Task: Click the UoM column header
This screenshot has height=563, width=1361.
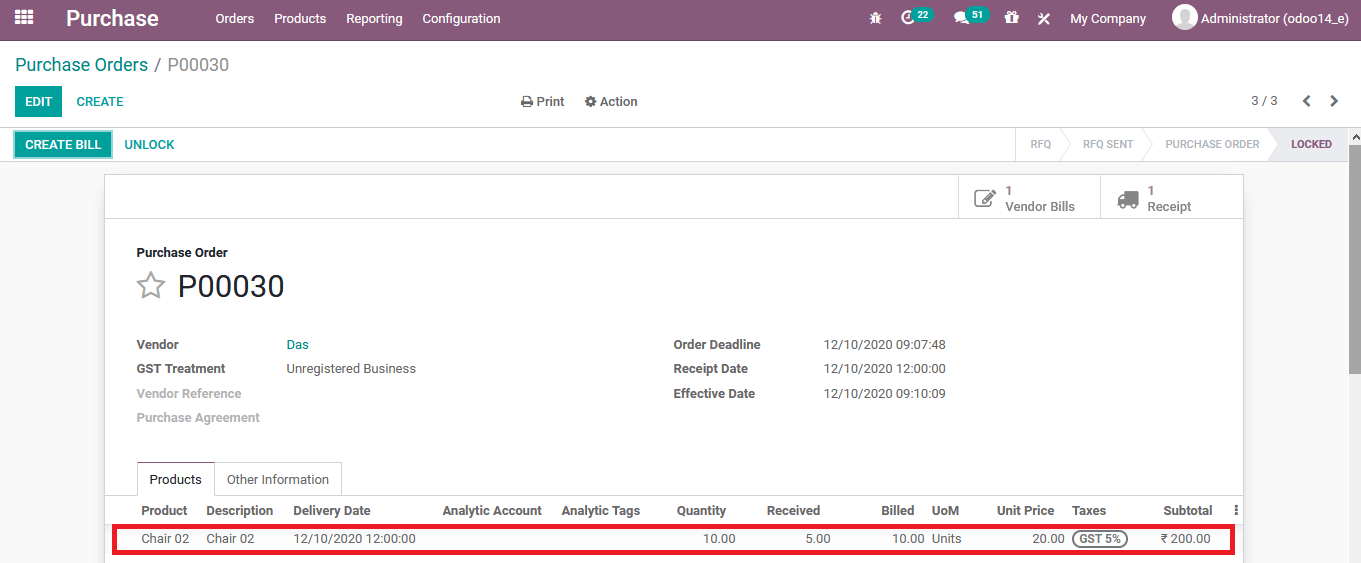Action: coord(945,510)
